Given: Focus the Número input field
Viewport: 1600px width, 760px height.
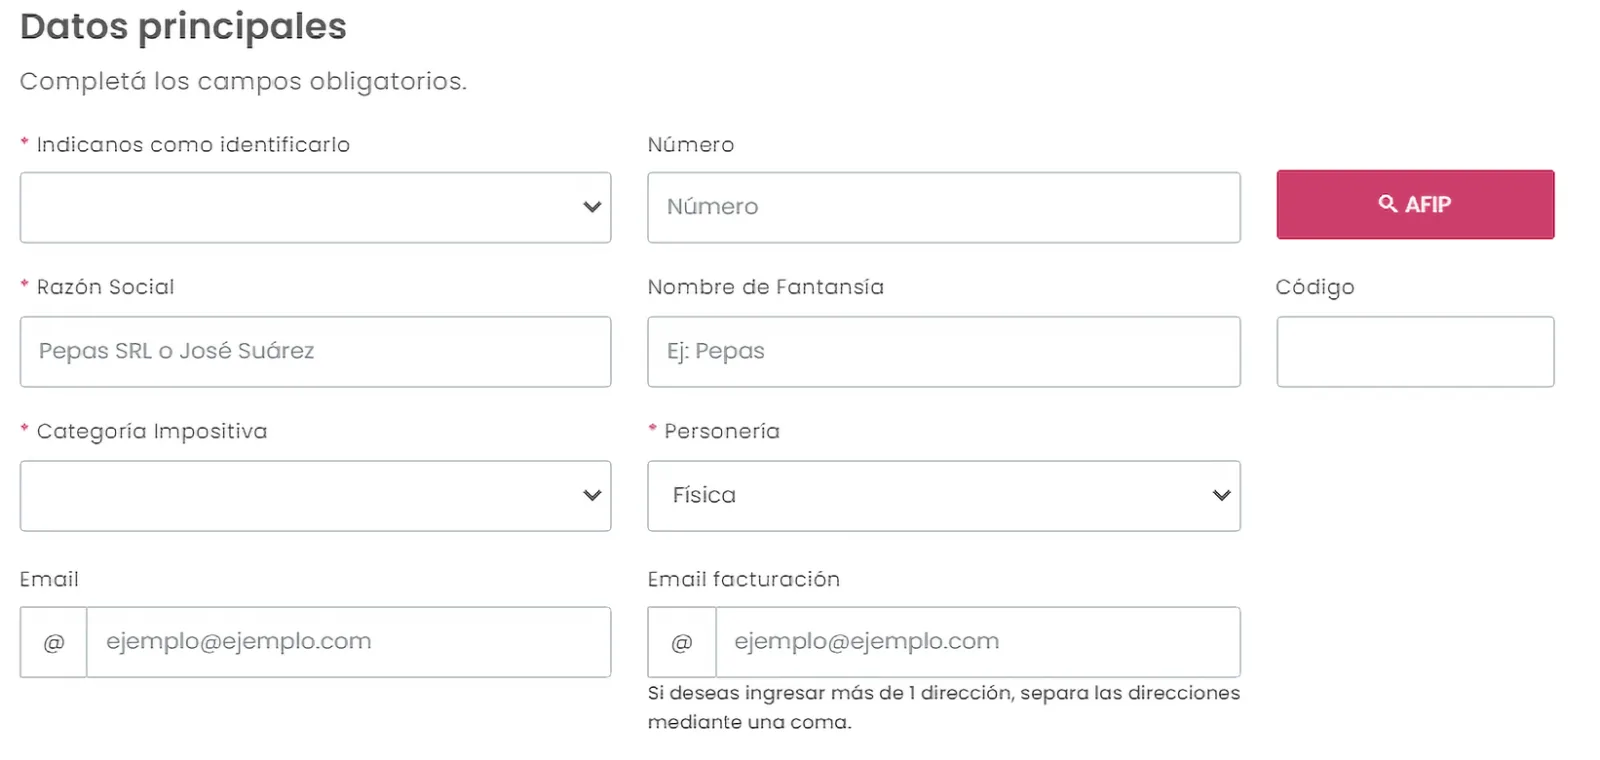Looking at the screenshot, I should pos(943,207).
